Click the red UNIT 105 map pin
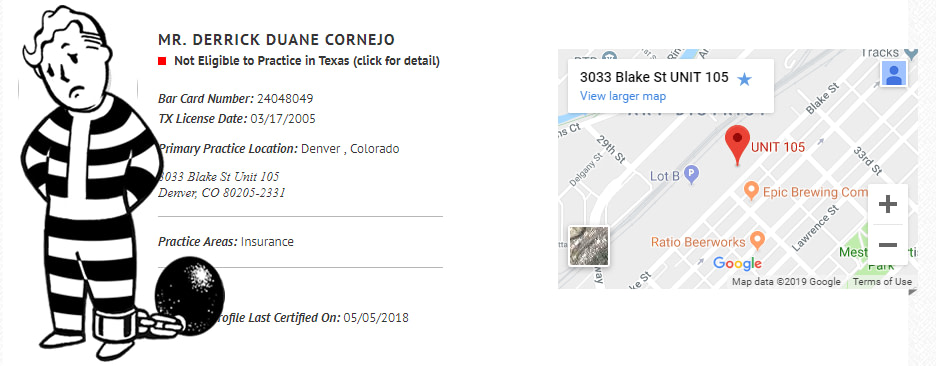The width and height of the screenshot is (936, 366). pyautogui.click(x=737, y=145)
